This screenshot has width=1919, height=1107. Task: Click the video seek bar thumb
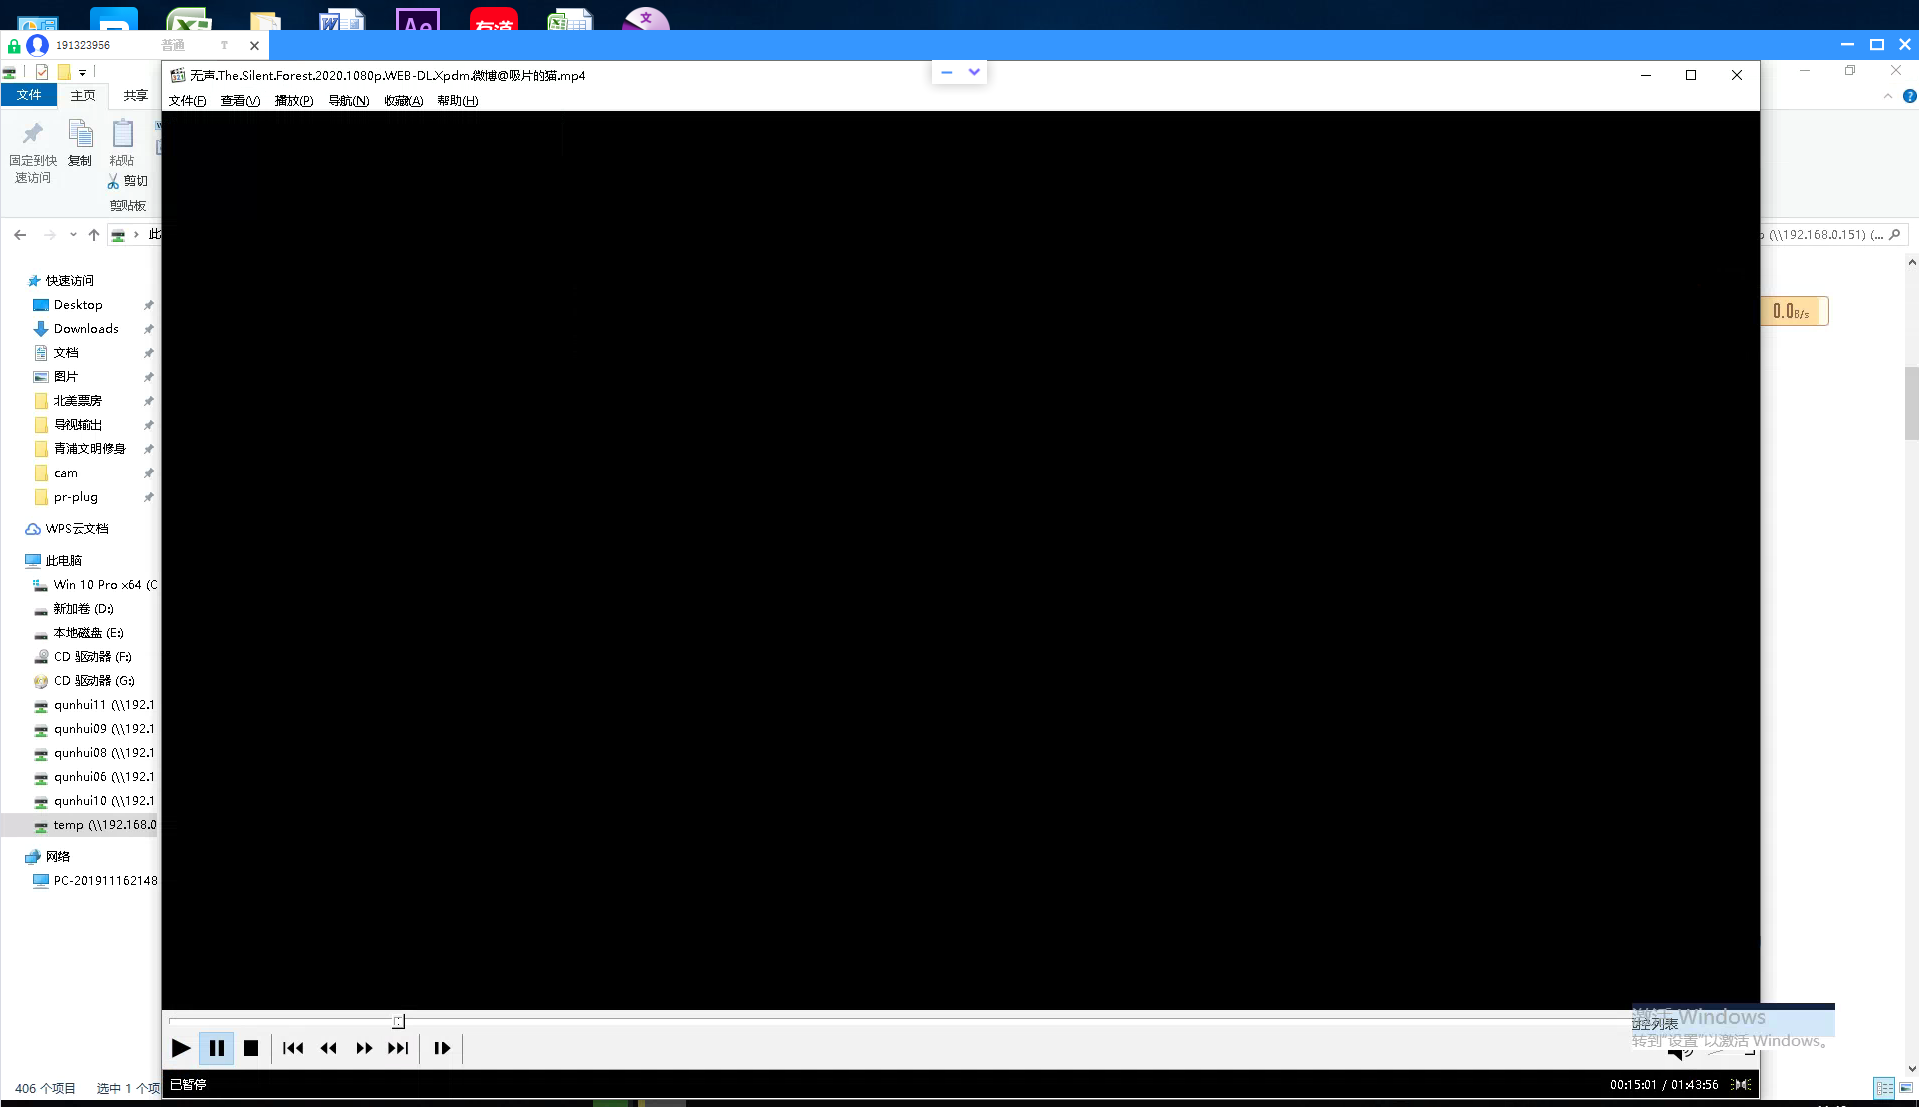point(398,1021)
